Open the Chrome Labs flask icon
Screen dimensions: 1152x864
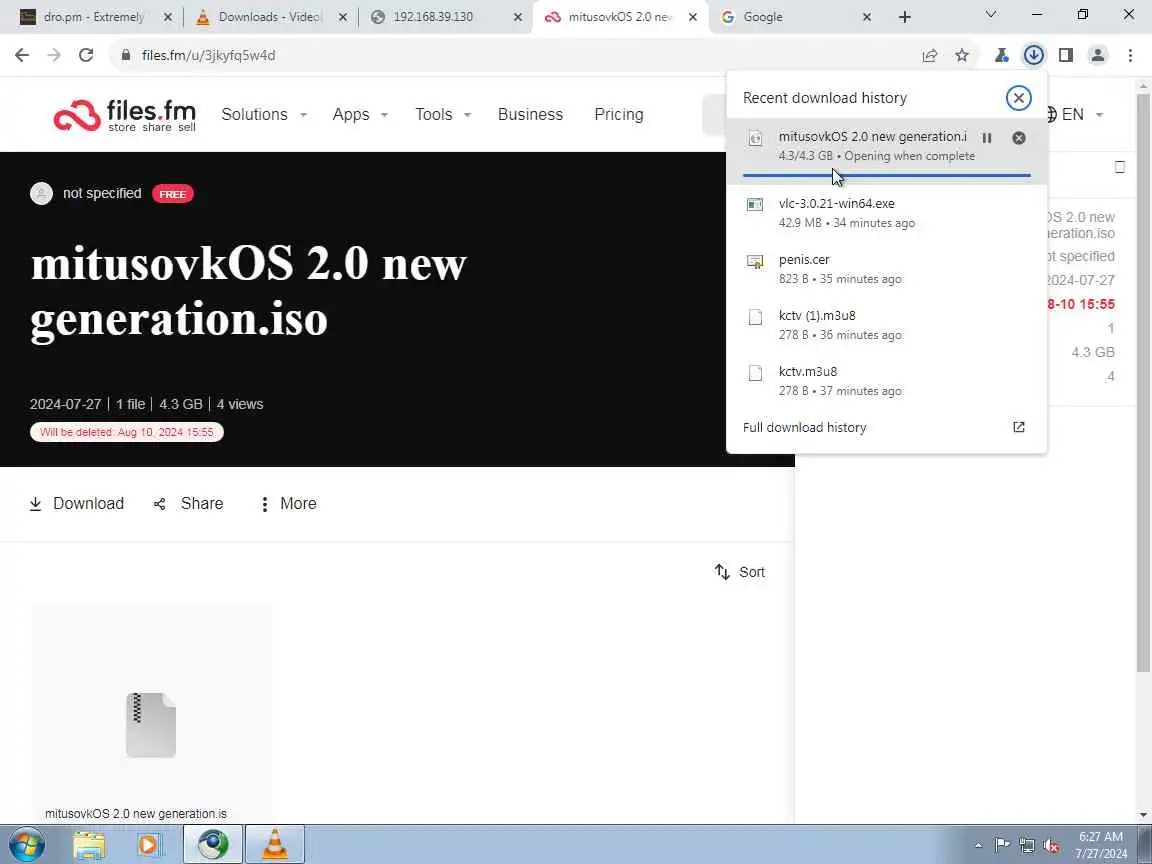point(1001,55)
